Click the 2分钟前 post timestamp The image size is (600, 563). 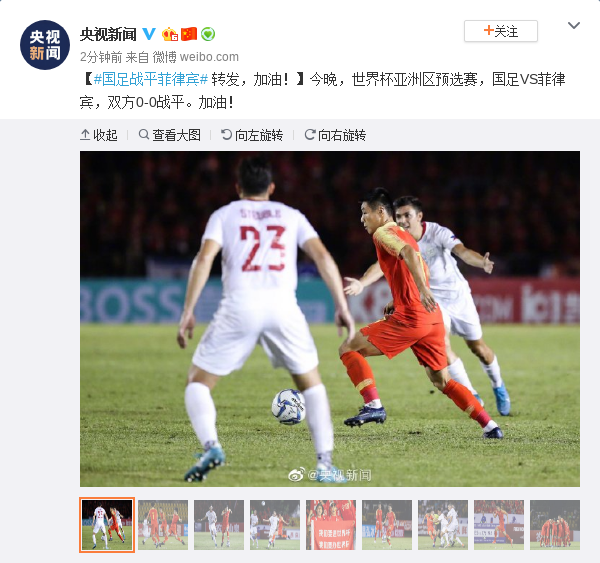[x=101, y=57]
